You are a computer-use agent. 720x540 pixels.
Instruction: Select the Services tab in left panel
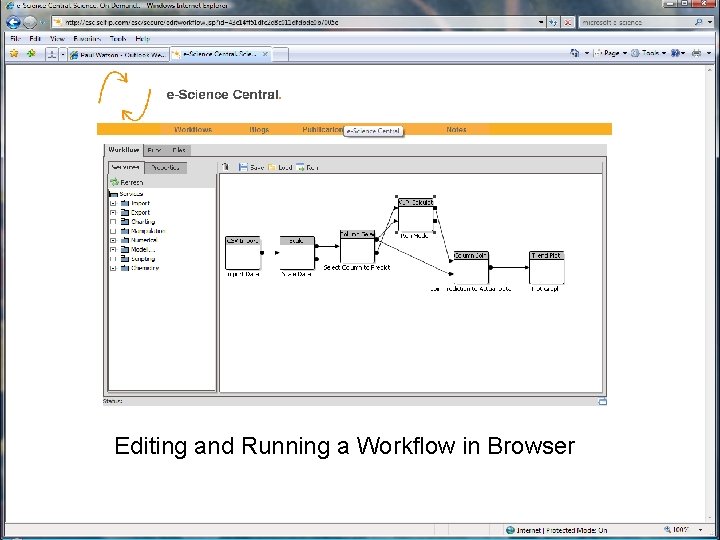[x=126, y=167]
